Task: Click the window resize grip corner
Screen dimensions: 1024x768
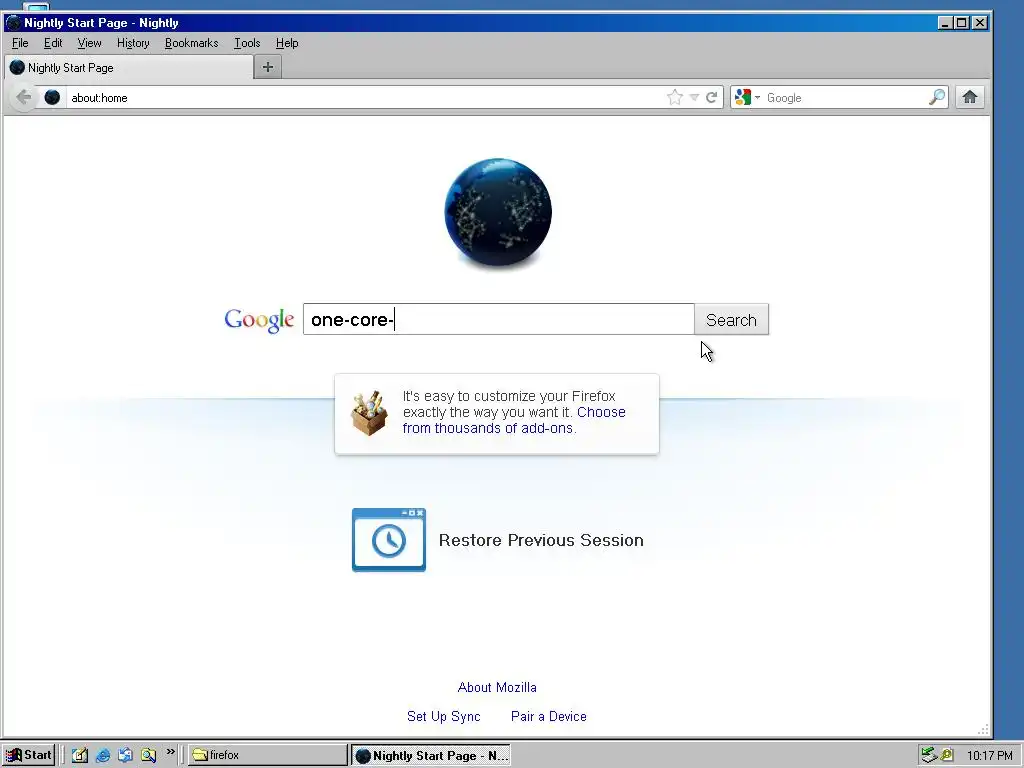Action: 983,729
